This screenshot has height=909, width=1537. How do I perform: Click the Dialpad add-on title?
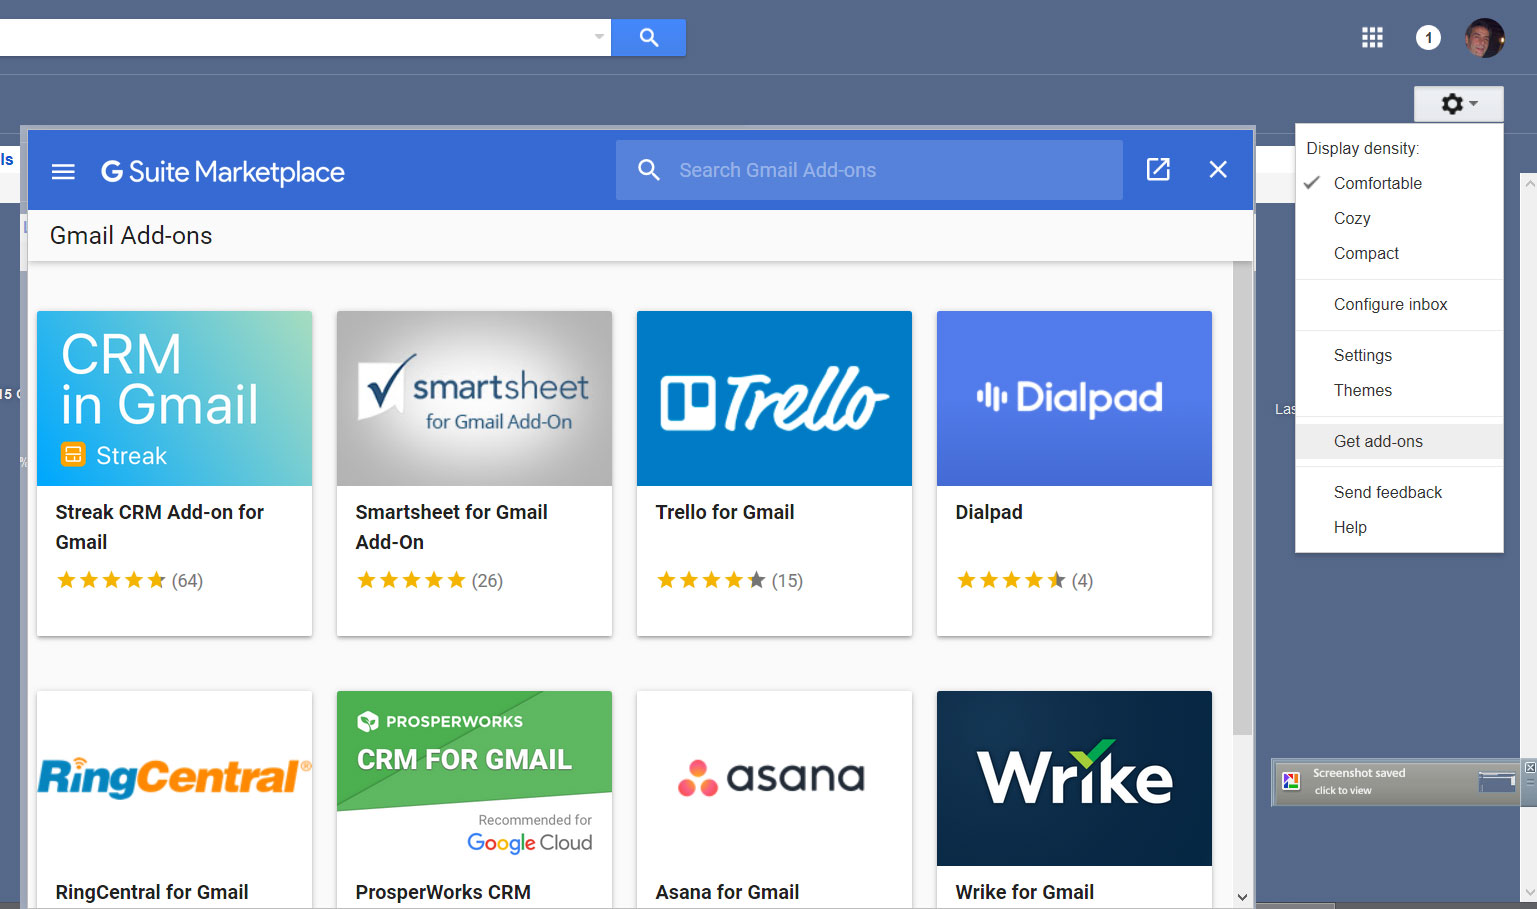(x=989, y=512)
